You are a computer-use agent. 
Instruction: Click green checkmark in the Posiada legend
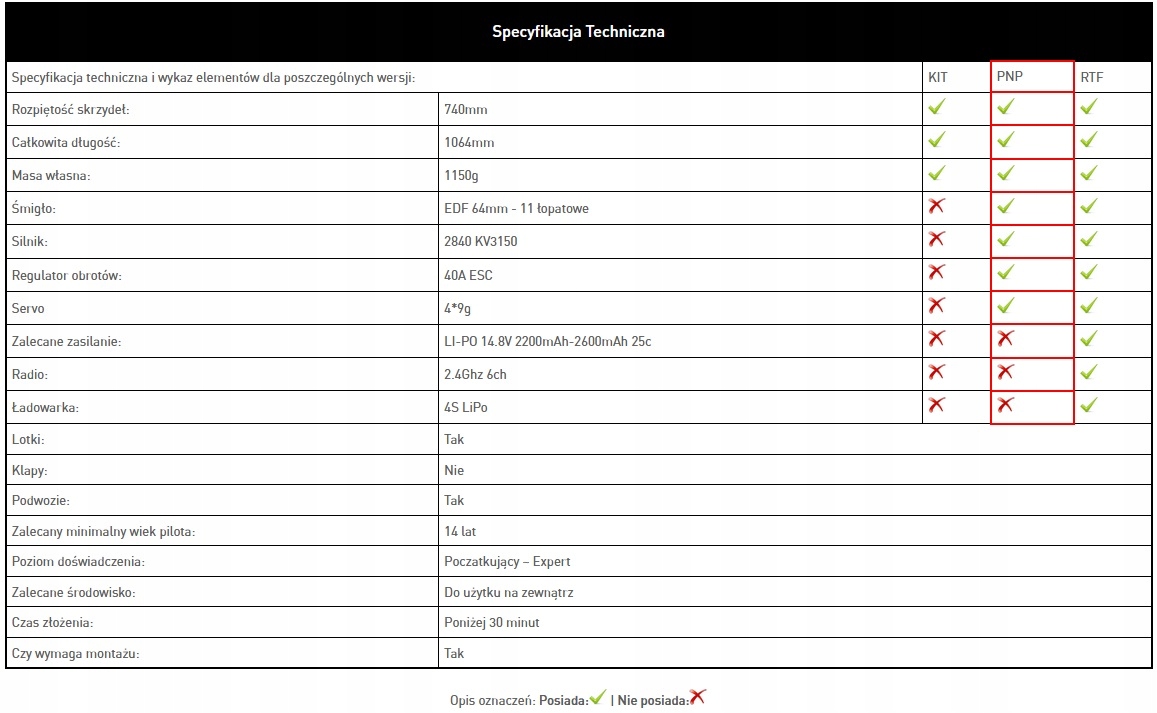click(x=598, y=698)
